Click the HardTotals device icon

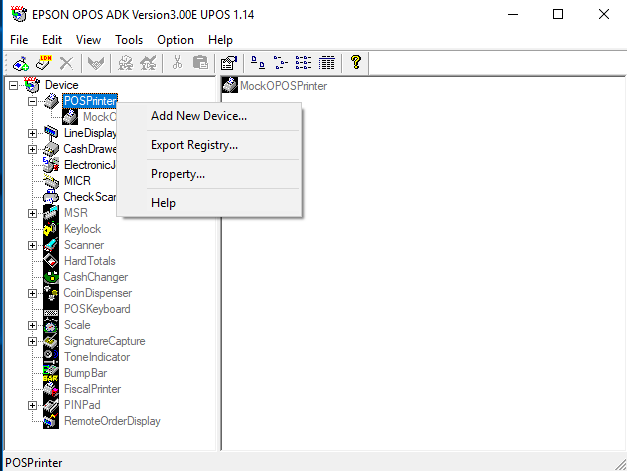[51, 261]
